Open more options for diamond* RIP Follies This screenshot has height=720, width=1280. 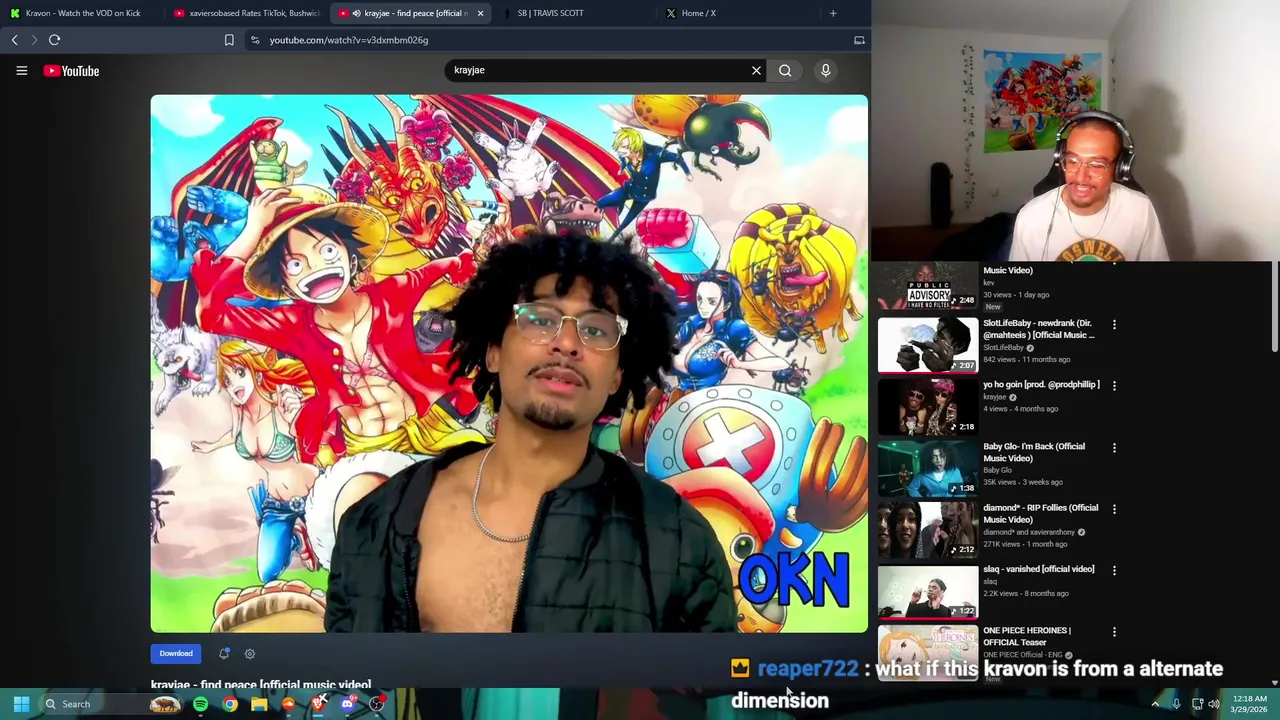1114,508
